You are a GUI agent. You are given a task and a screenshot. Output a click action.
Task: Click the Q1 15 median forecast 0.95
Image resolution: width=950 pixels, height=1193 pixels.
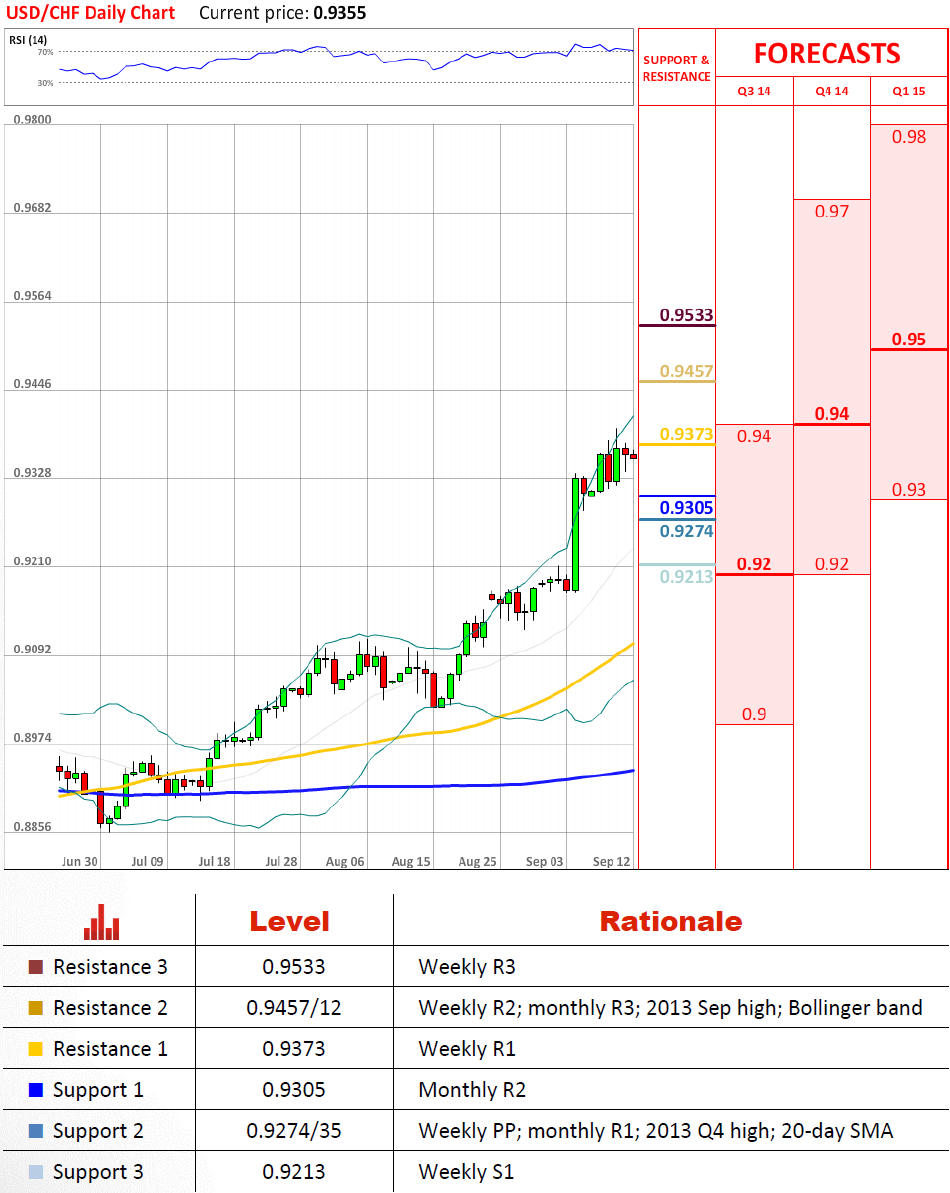909,339
